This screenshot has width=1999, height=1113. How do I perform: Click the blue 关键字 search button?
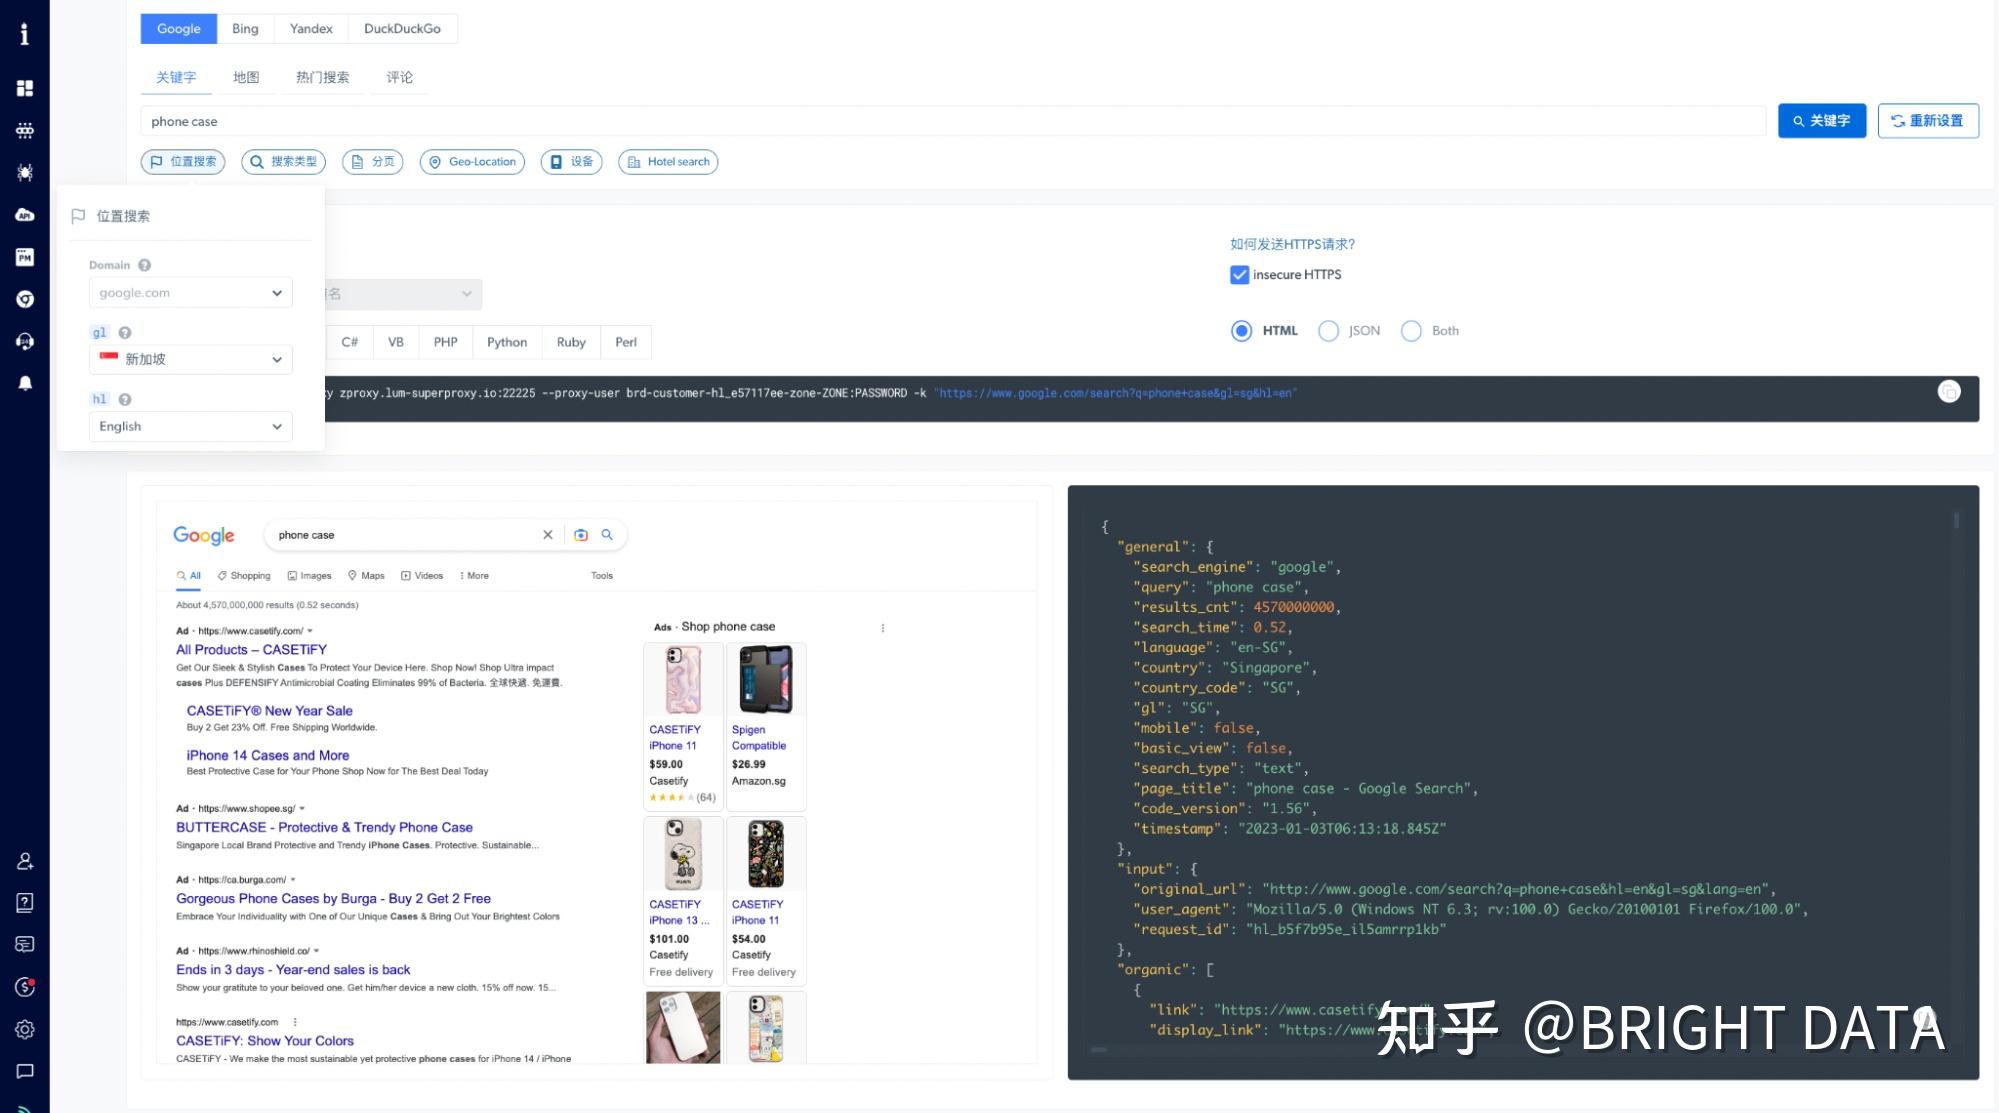(x=1821, y=121)
